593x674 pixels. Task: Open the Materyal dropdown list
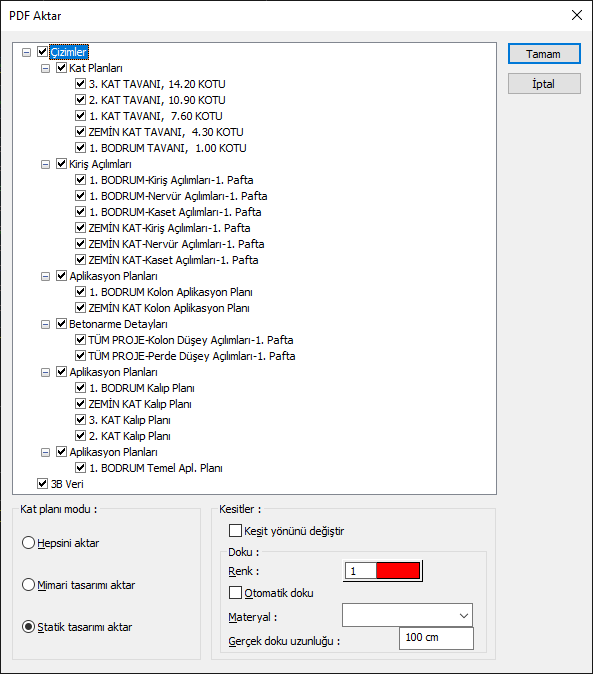407,615
